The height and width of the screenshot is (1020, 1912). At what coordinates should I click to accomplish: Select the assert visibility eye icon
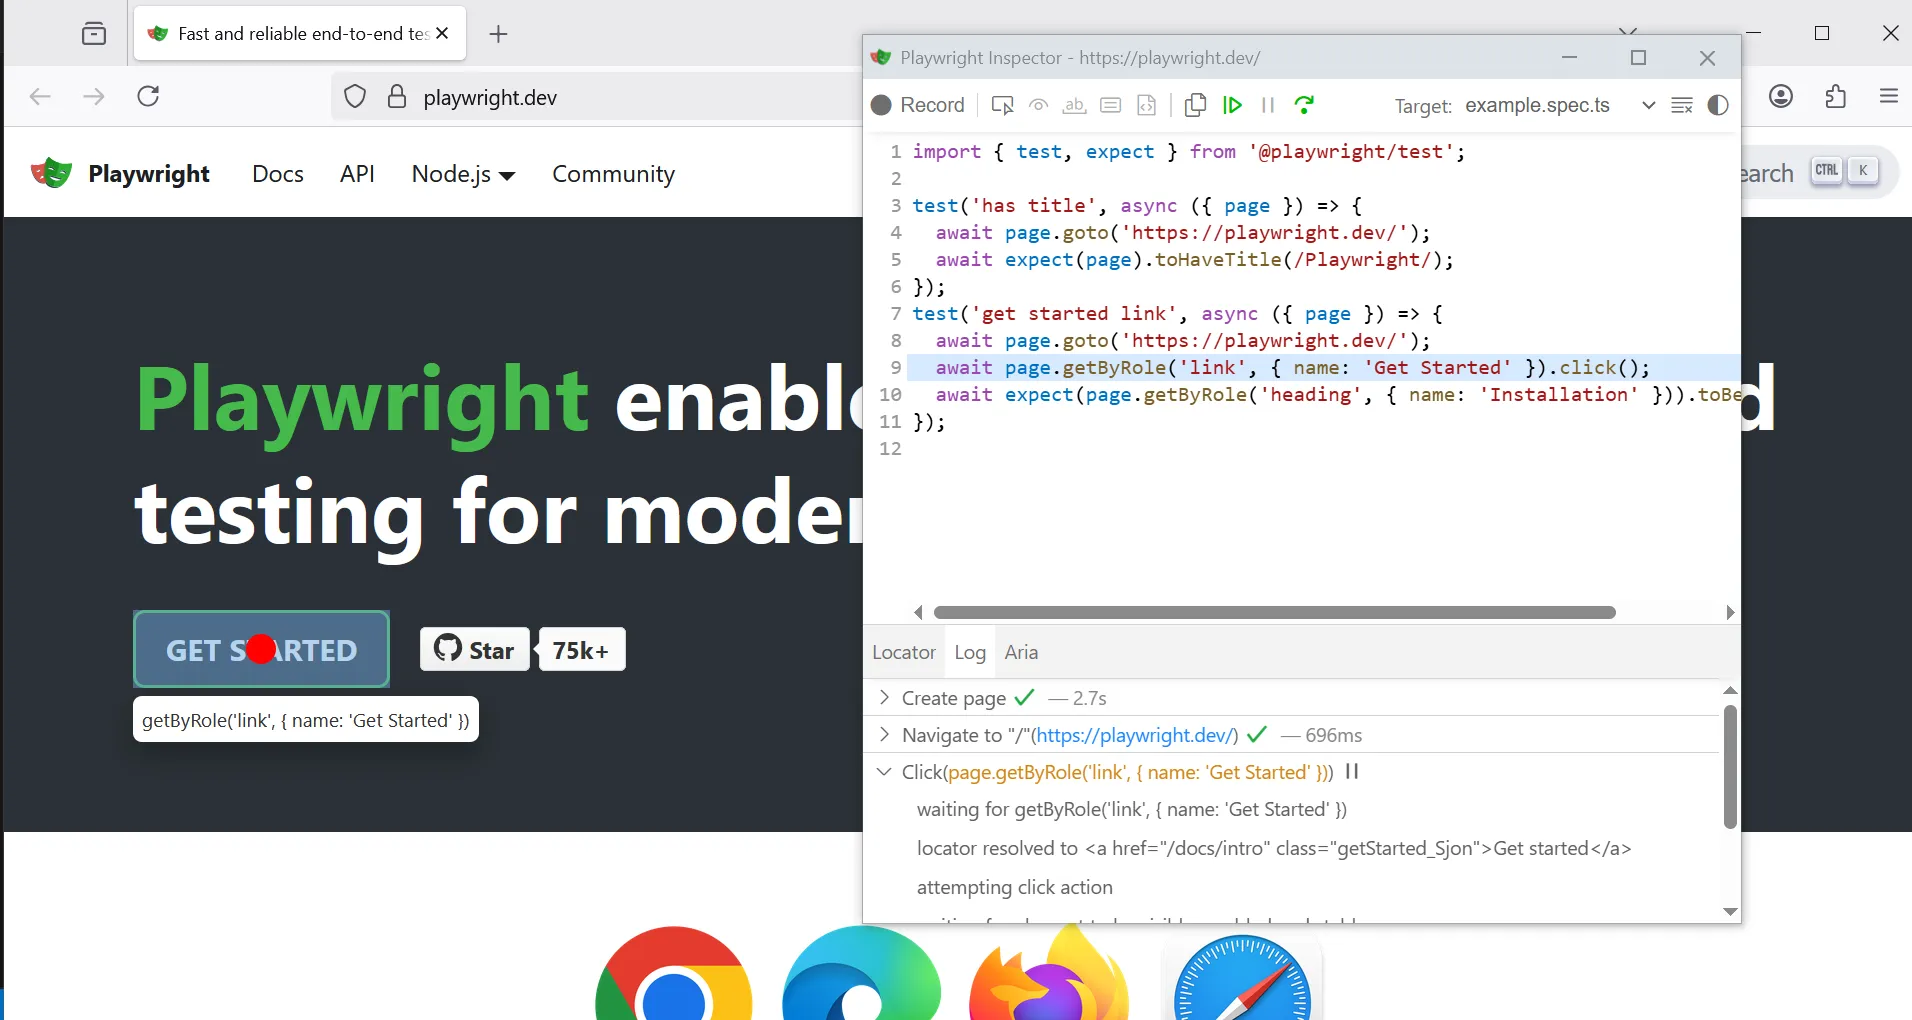(1039, 105)
